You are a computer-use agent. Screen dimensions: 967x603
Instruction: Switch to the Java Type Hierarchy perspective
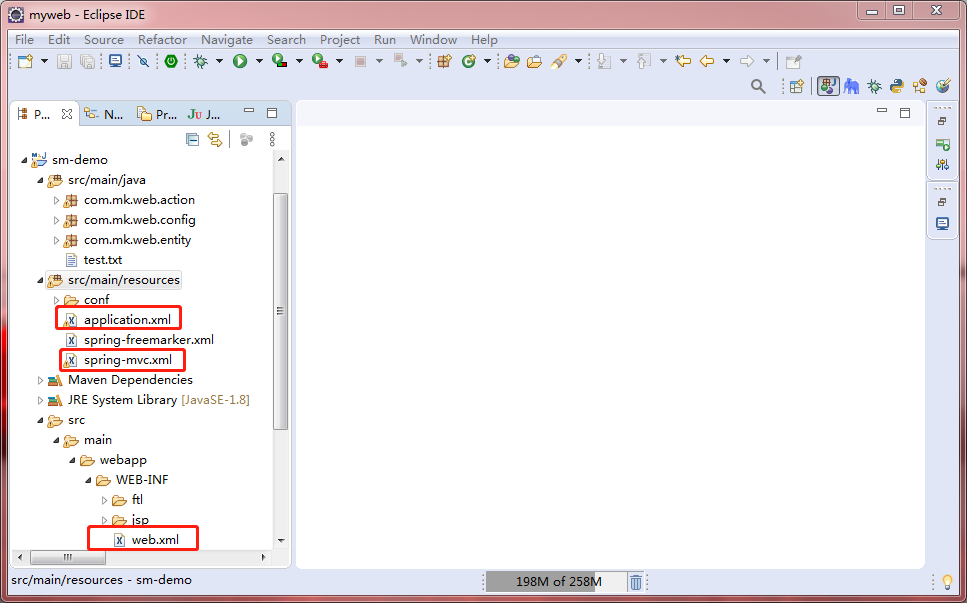[920, 86]
